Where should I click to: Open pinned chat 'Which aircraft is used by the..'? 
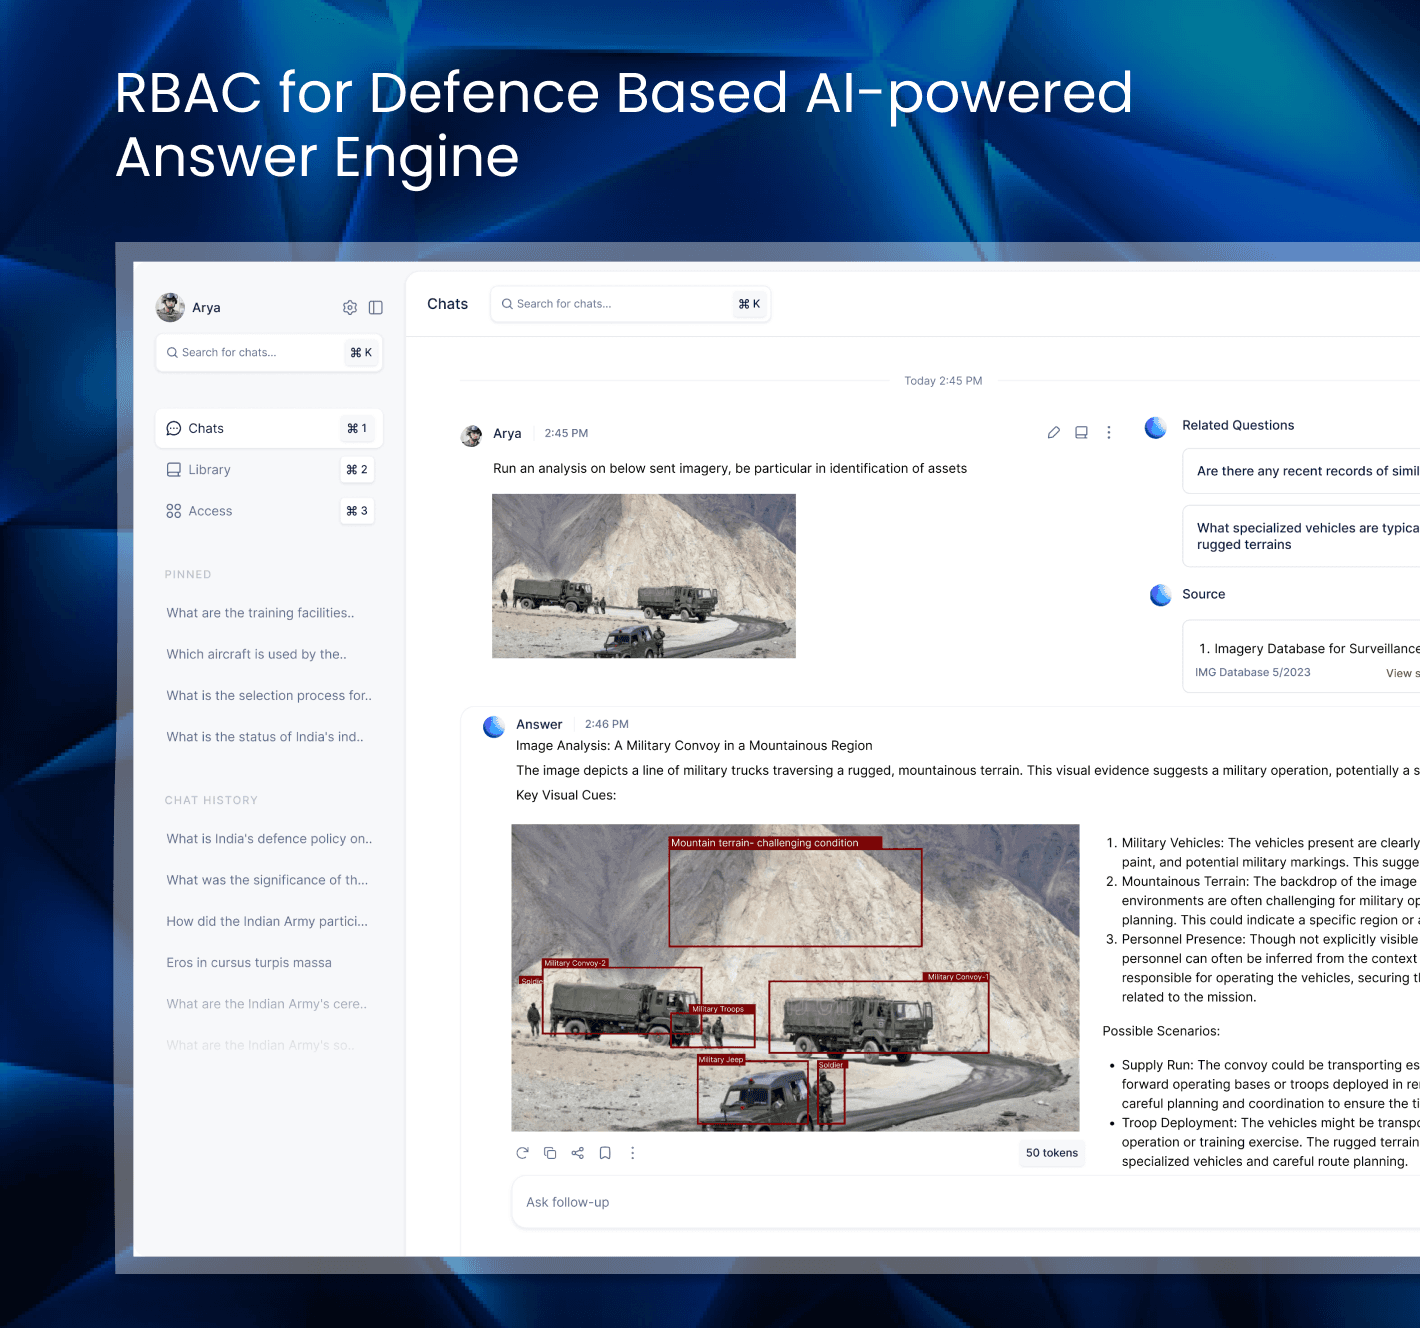tap(257, 654)
